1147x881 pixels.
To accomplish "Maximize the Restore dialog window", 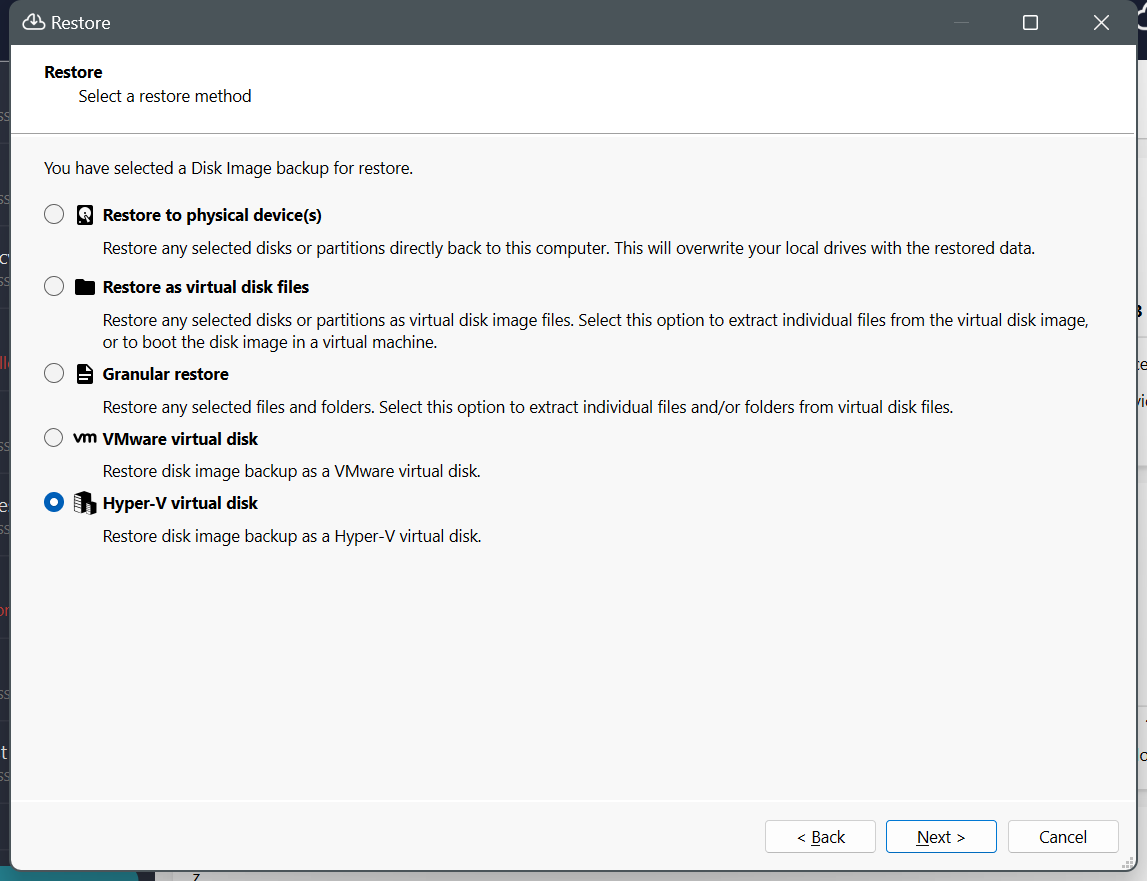I will 1030,22.
